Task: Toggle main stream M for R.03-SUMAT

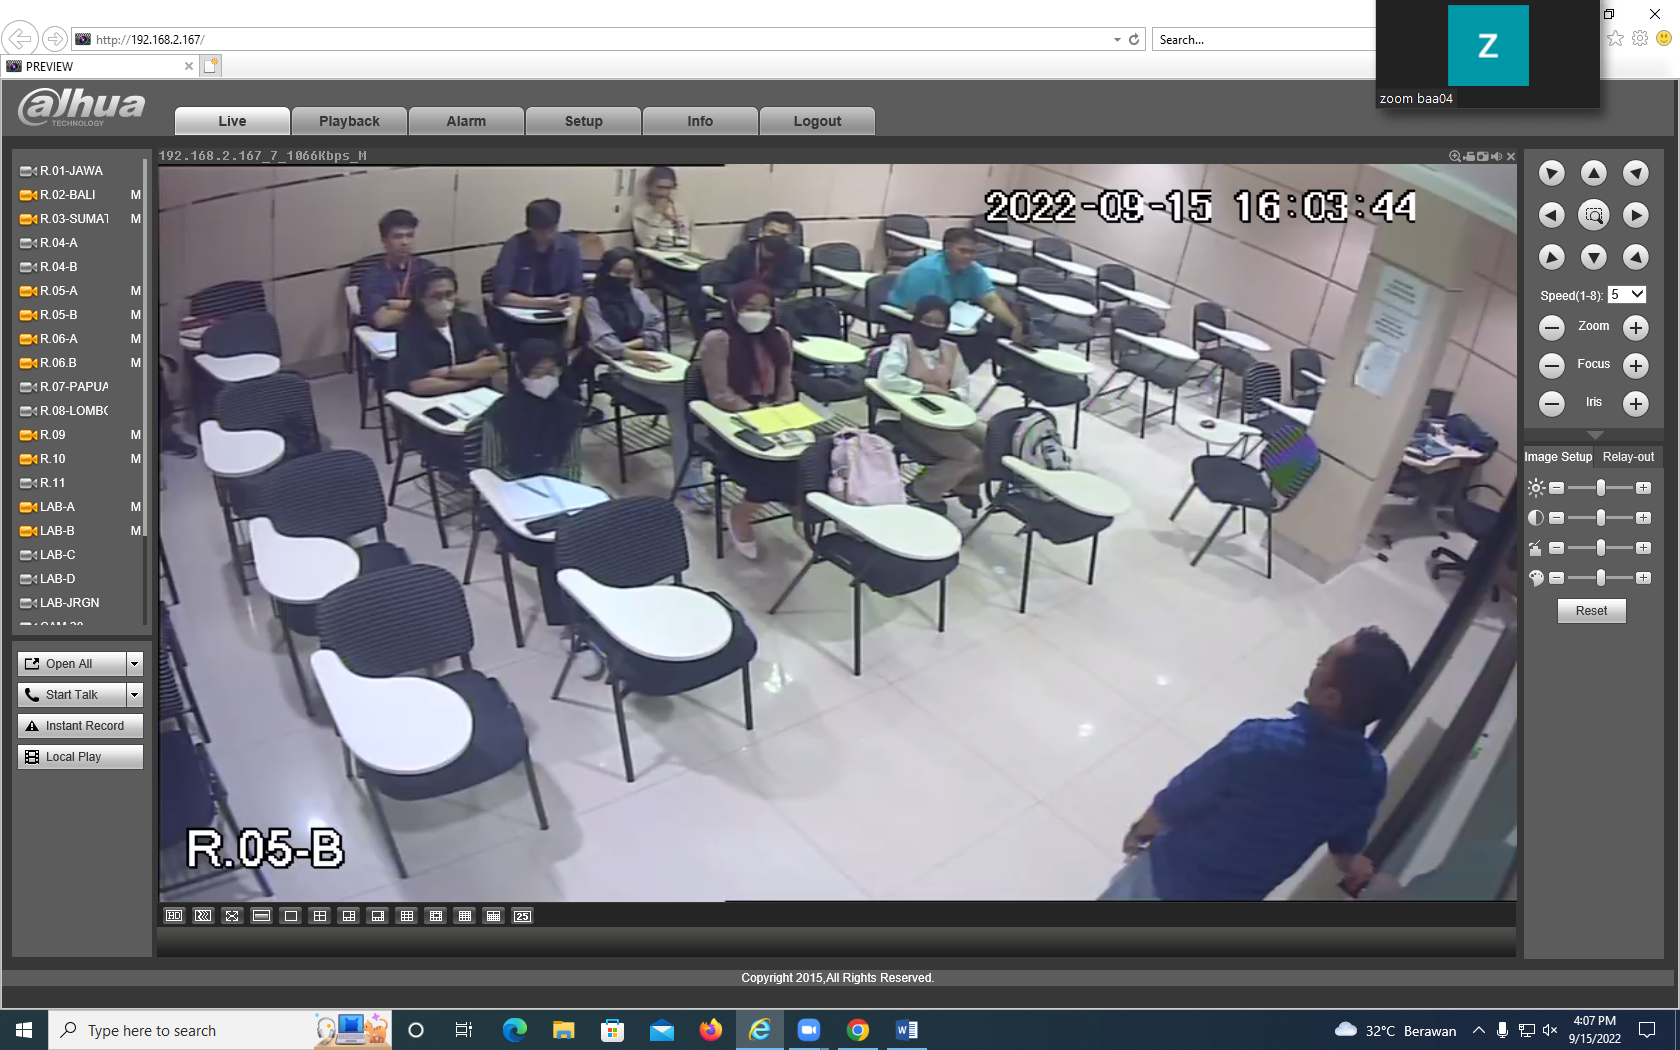Action: (x=135, y=219)
